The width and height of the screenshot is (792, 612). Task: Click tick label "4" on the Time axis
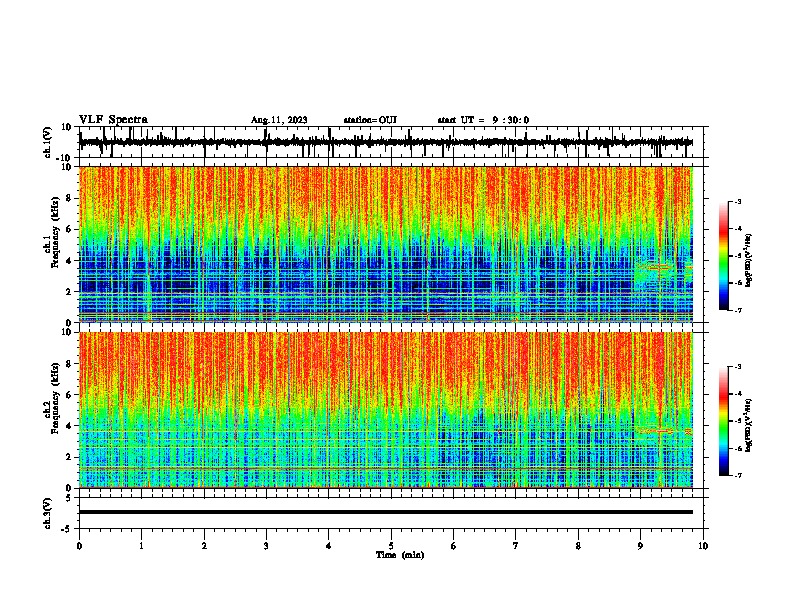pyautogui.click(x=329, y=546)
